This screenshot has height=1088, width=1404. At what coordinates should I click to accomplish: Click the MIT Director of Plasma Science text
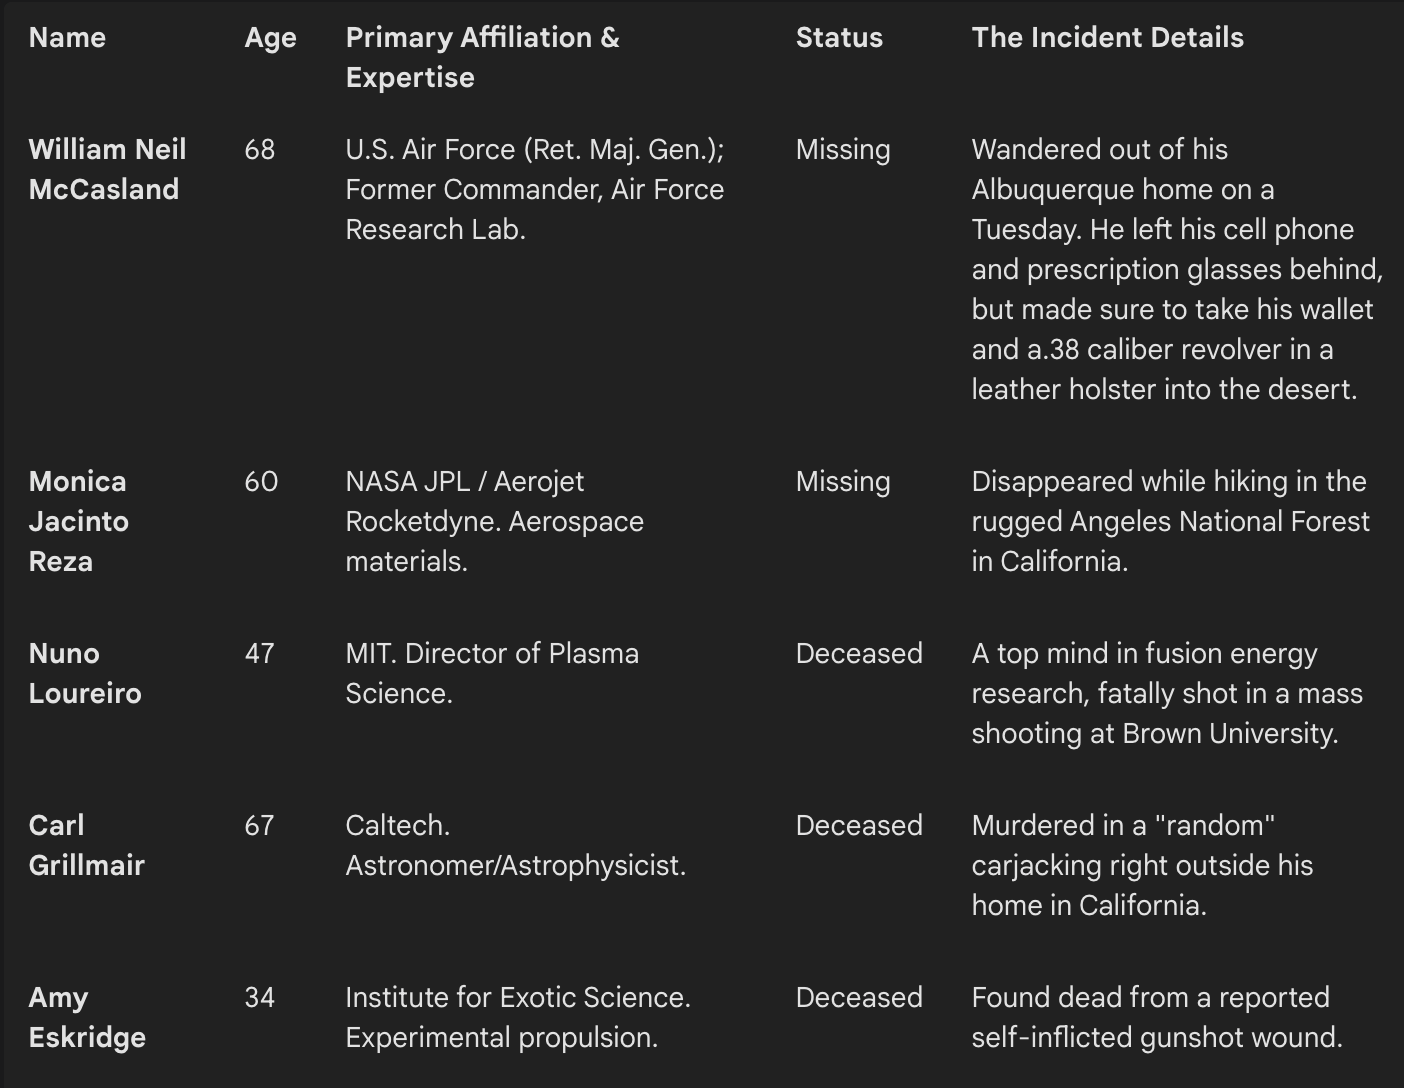point(491,673)
